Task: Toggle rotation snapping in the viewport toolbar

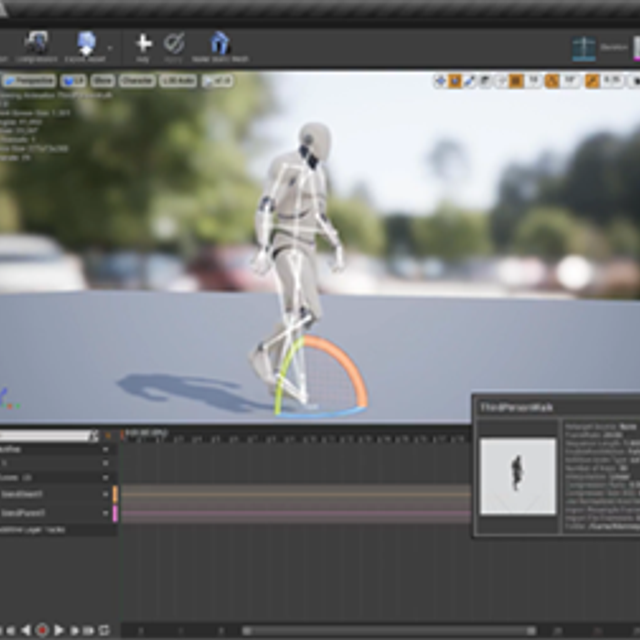Action: click(x=552, y=81)
